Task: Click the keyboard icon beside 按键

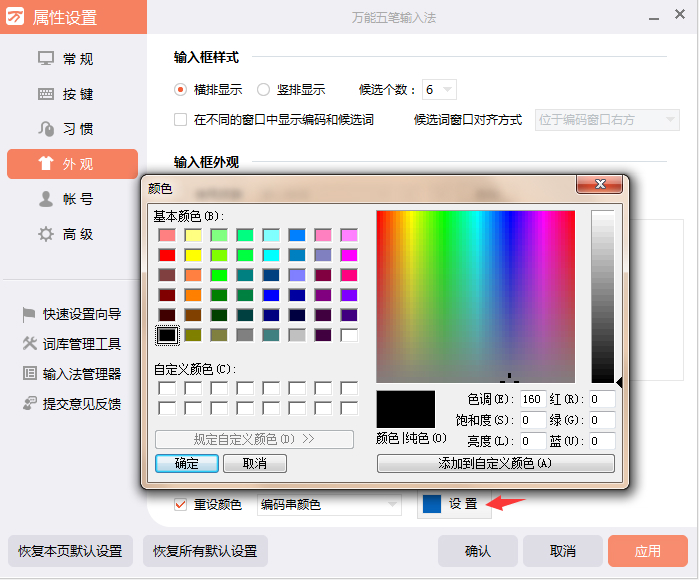Action: coord(46,94)
